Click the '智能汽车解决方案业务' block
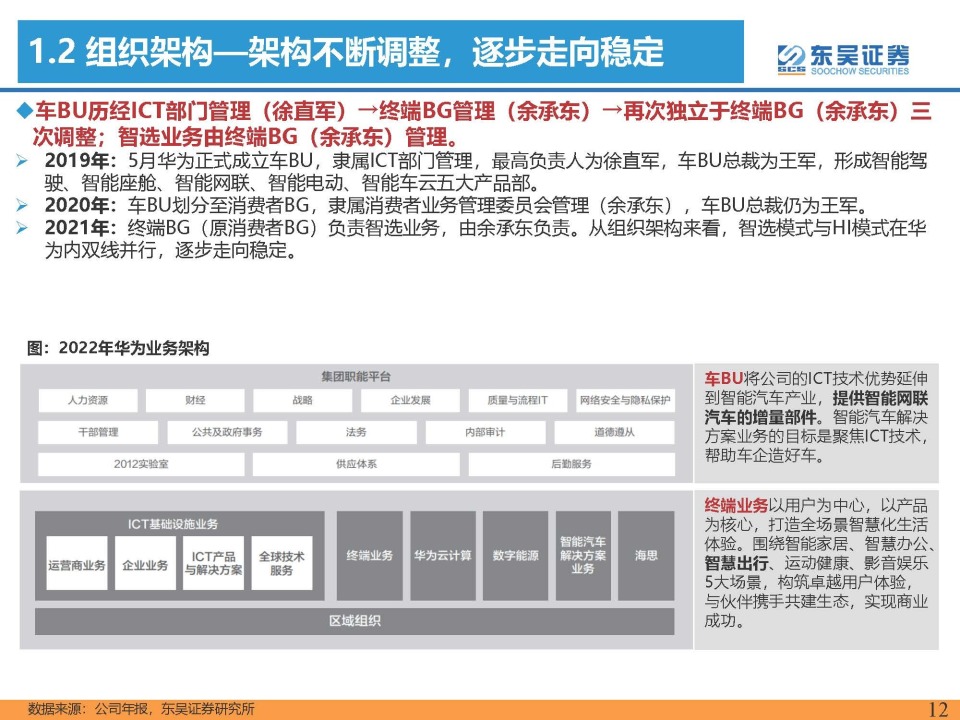Screen dimensions: 960x720 [583, 556]
